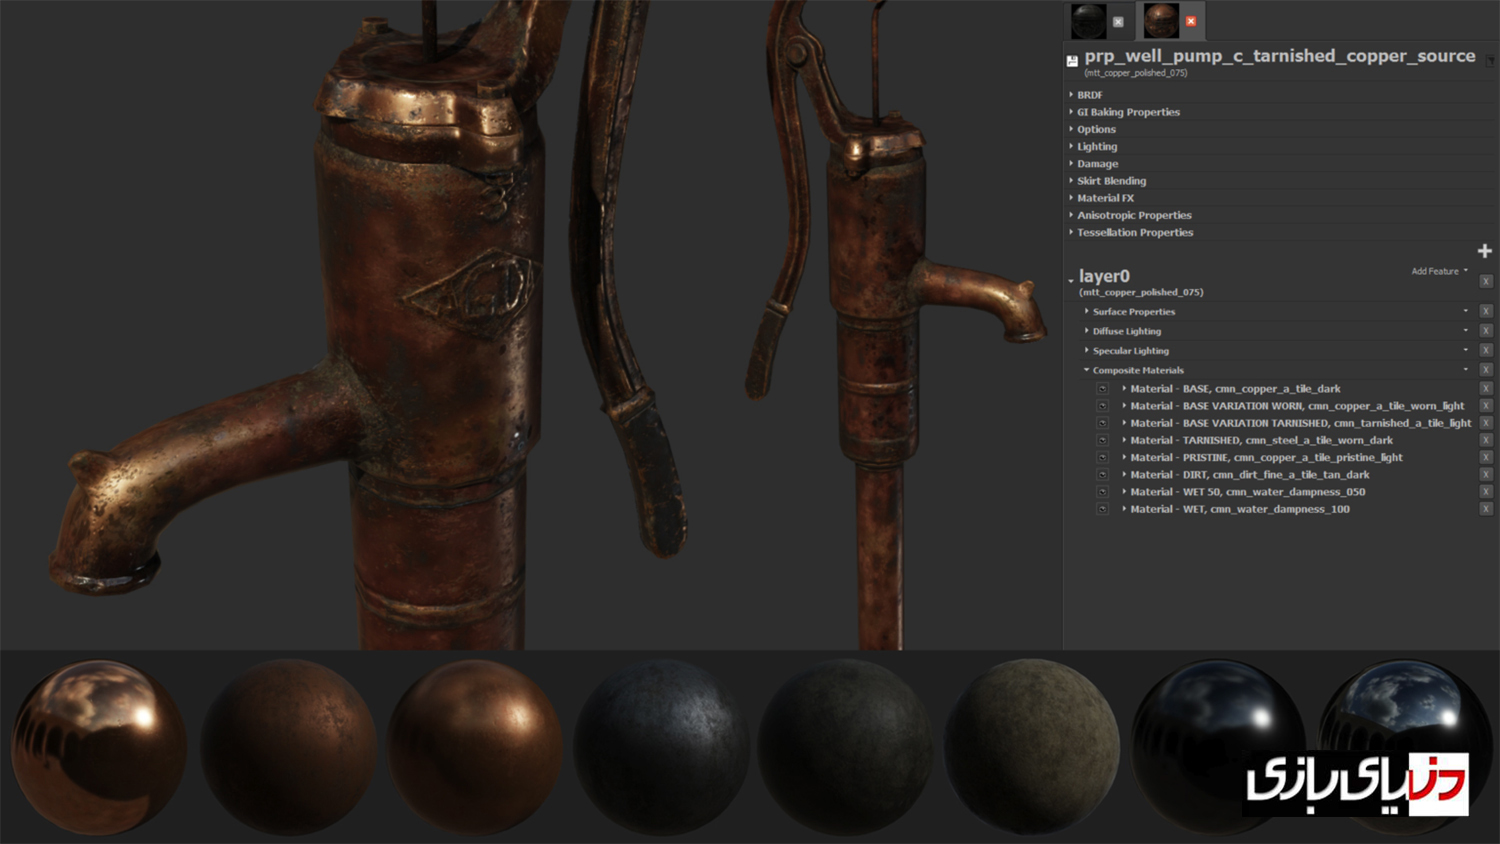Click the save icon beside the material name
Screen dimensions: 1500x844
pos(1072,61)
